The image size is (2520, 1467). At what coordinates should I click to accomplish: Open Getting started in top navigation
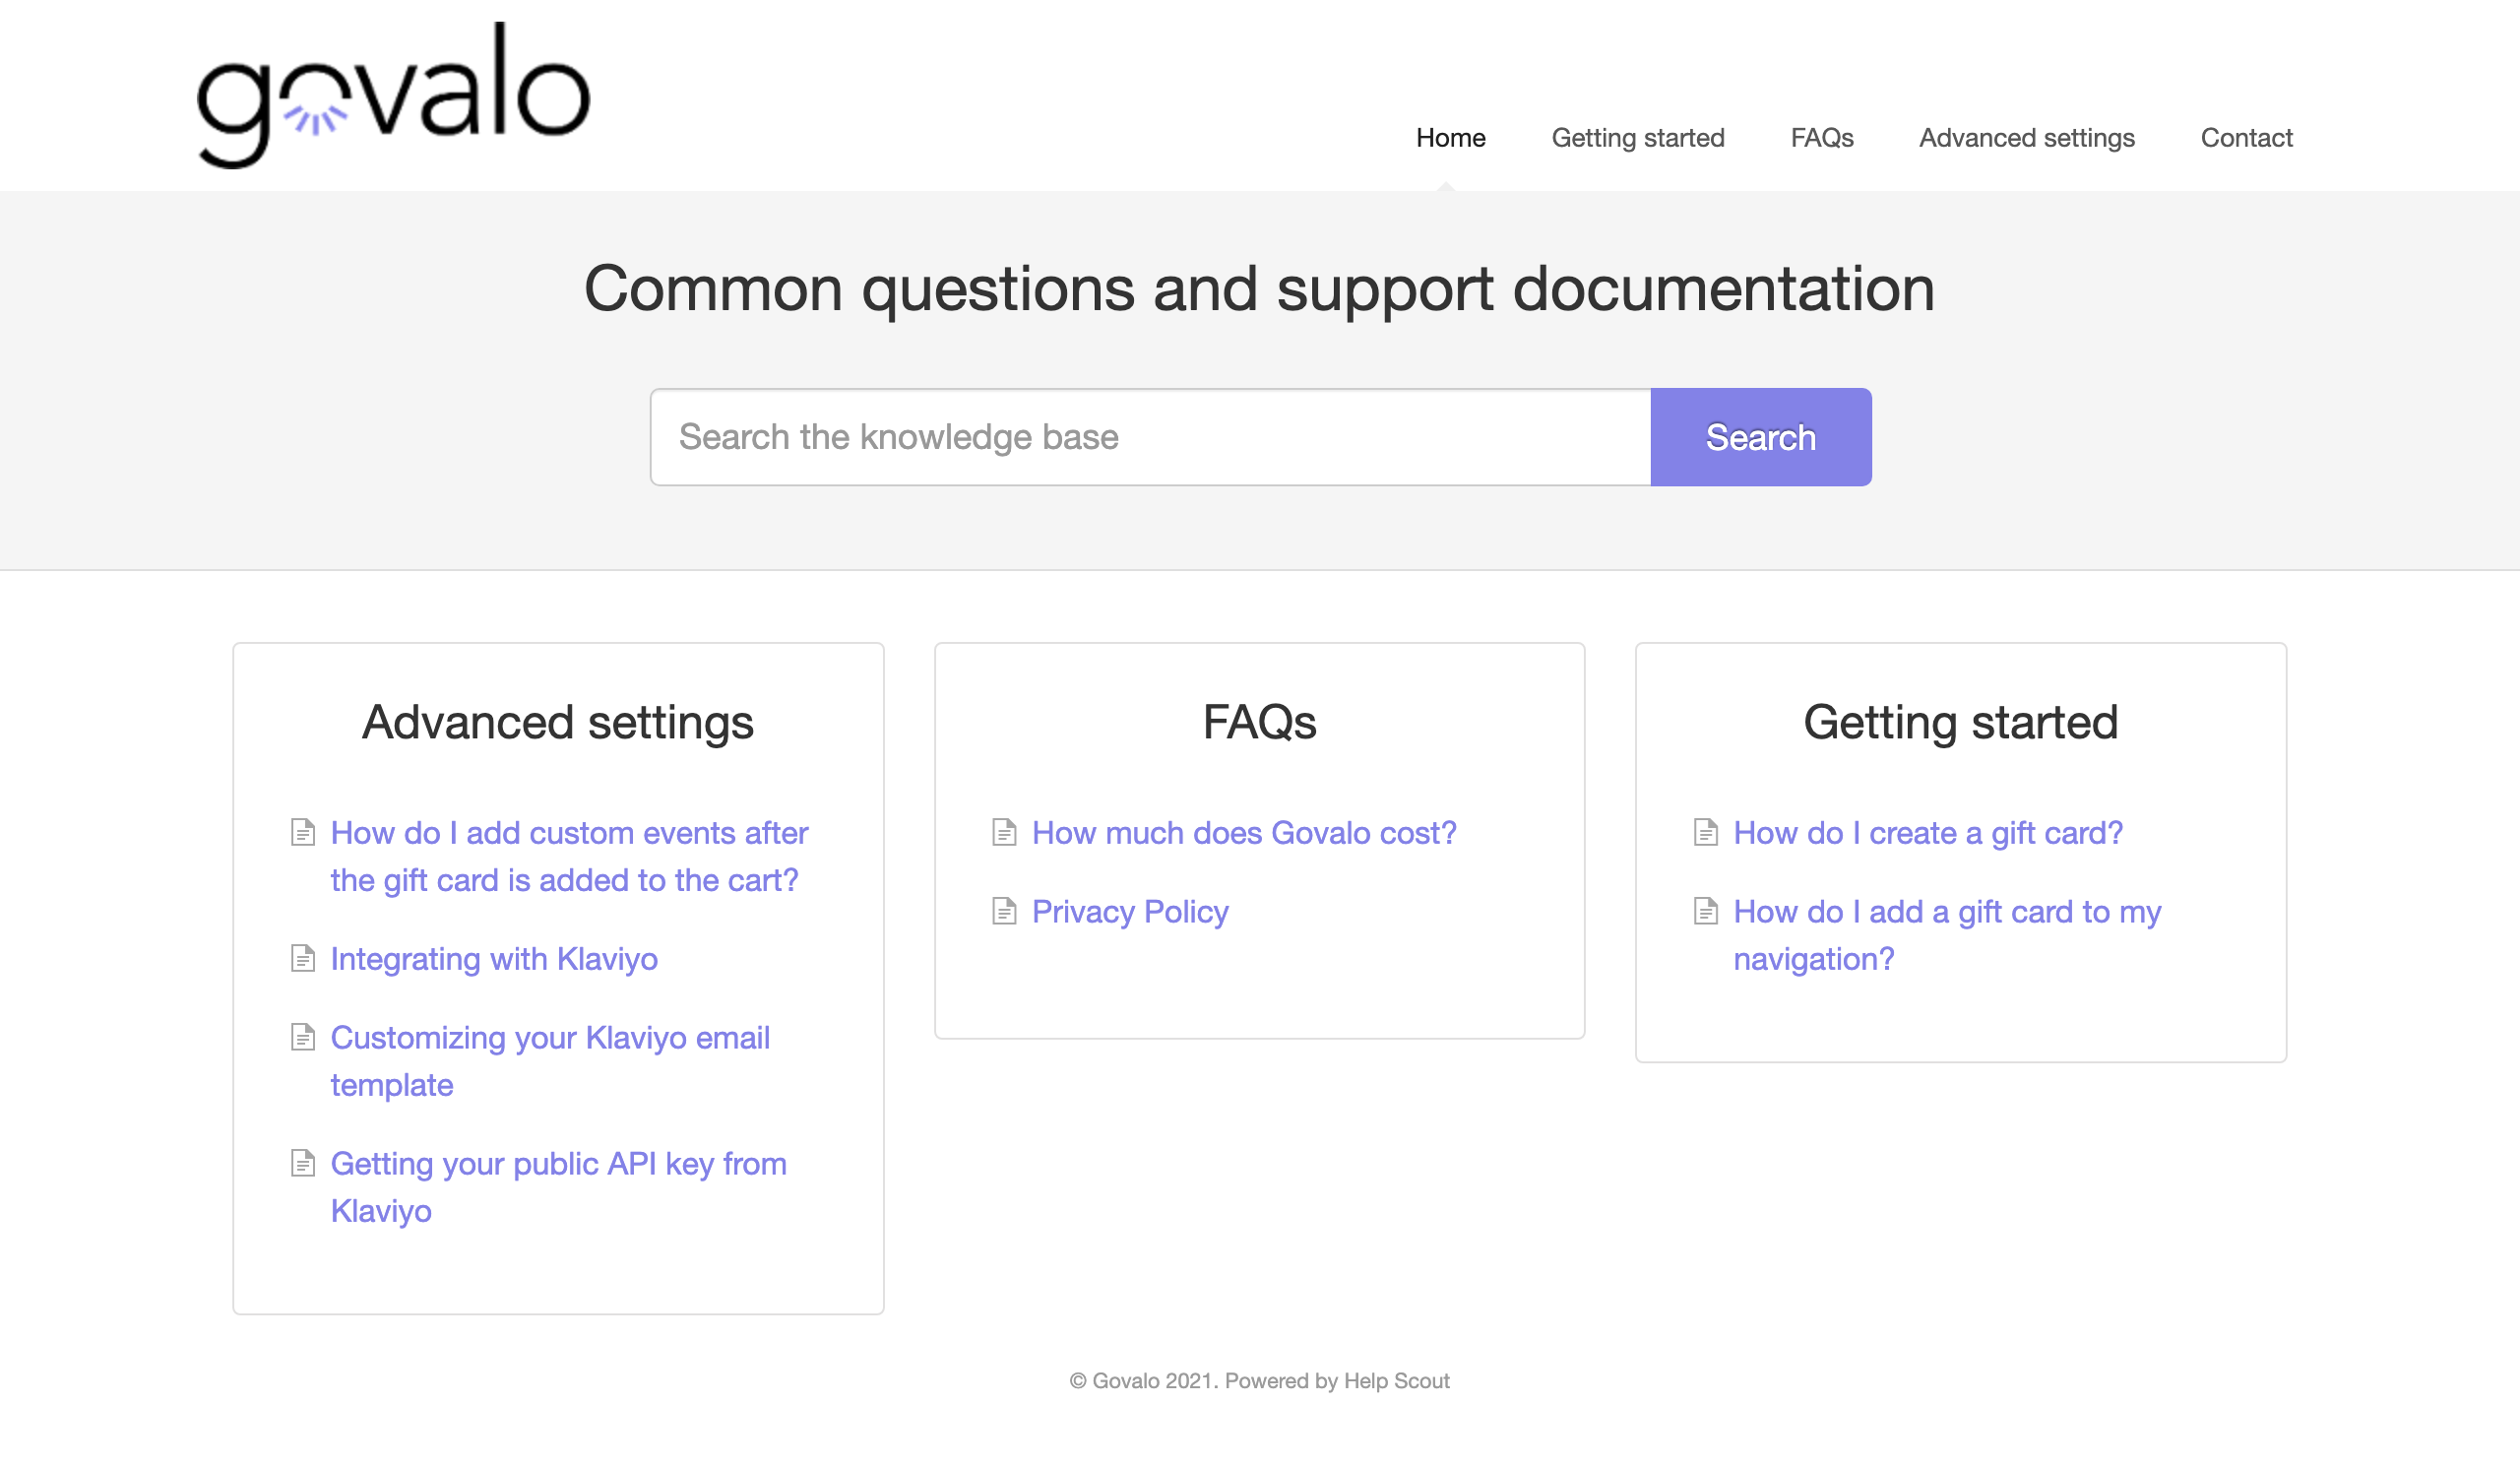(1637, 138)
